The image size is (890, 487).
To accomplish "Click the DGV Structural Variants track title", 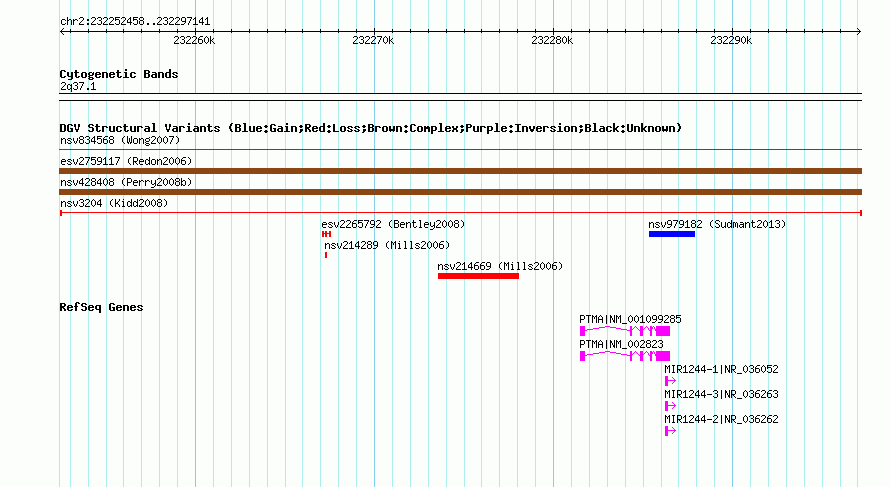I will (x=370, y=128).
